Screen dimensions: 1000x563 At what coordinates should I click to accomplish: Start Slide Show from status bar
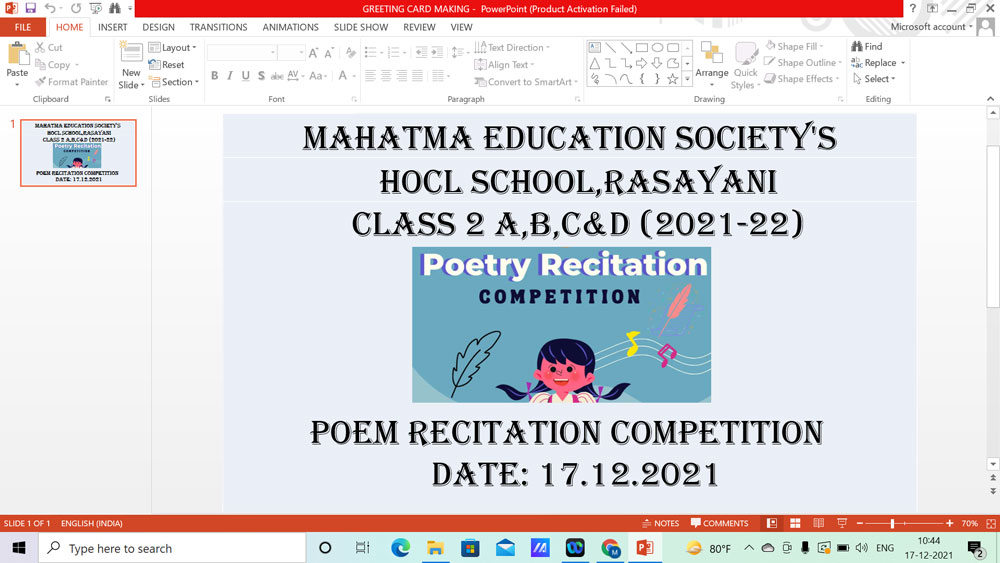[841, 523]
